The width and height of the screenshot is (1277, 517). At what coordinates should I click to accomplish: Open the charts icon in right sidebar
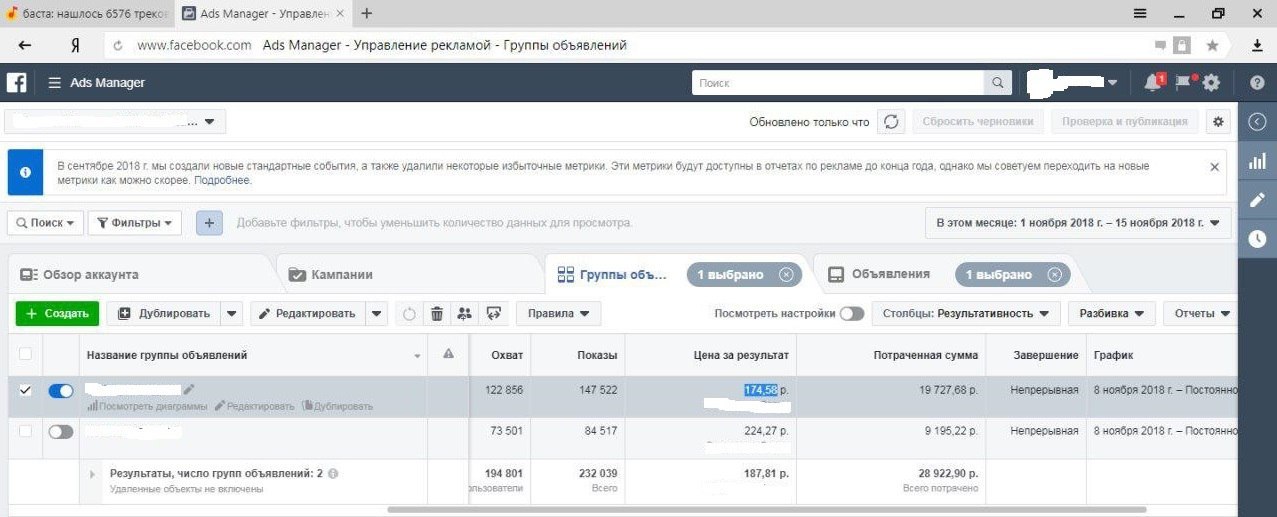point(1258,161)
